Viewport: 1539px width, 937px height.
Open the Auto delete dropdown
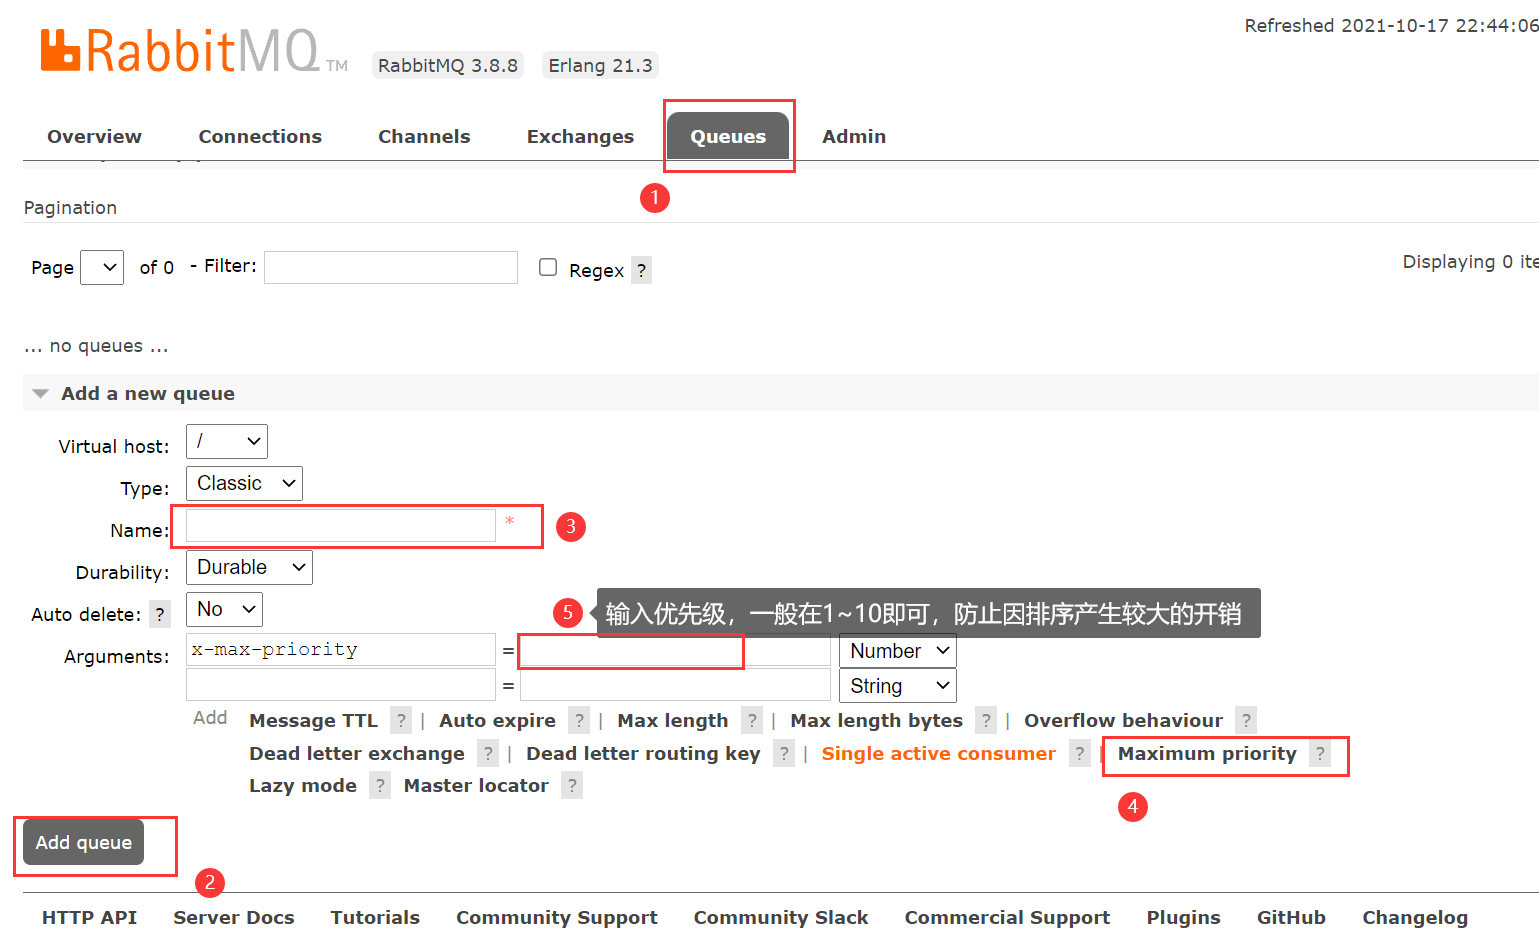pyautogui.click(x=224, y=609)
